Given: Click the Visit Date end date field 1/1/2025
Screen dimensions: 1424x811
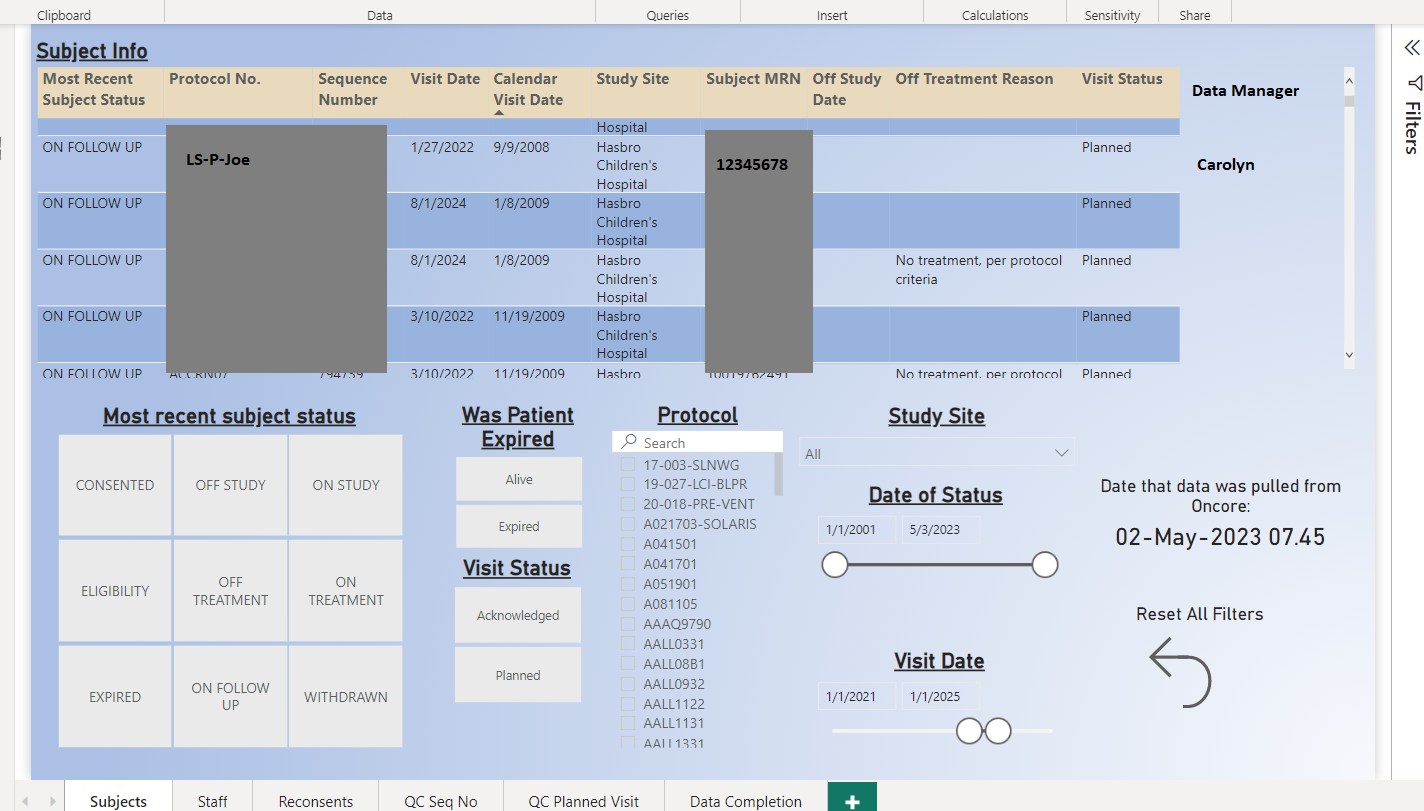Looking at the screenshot, I should [940, 696].
